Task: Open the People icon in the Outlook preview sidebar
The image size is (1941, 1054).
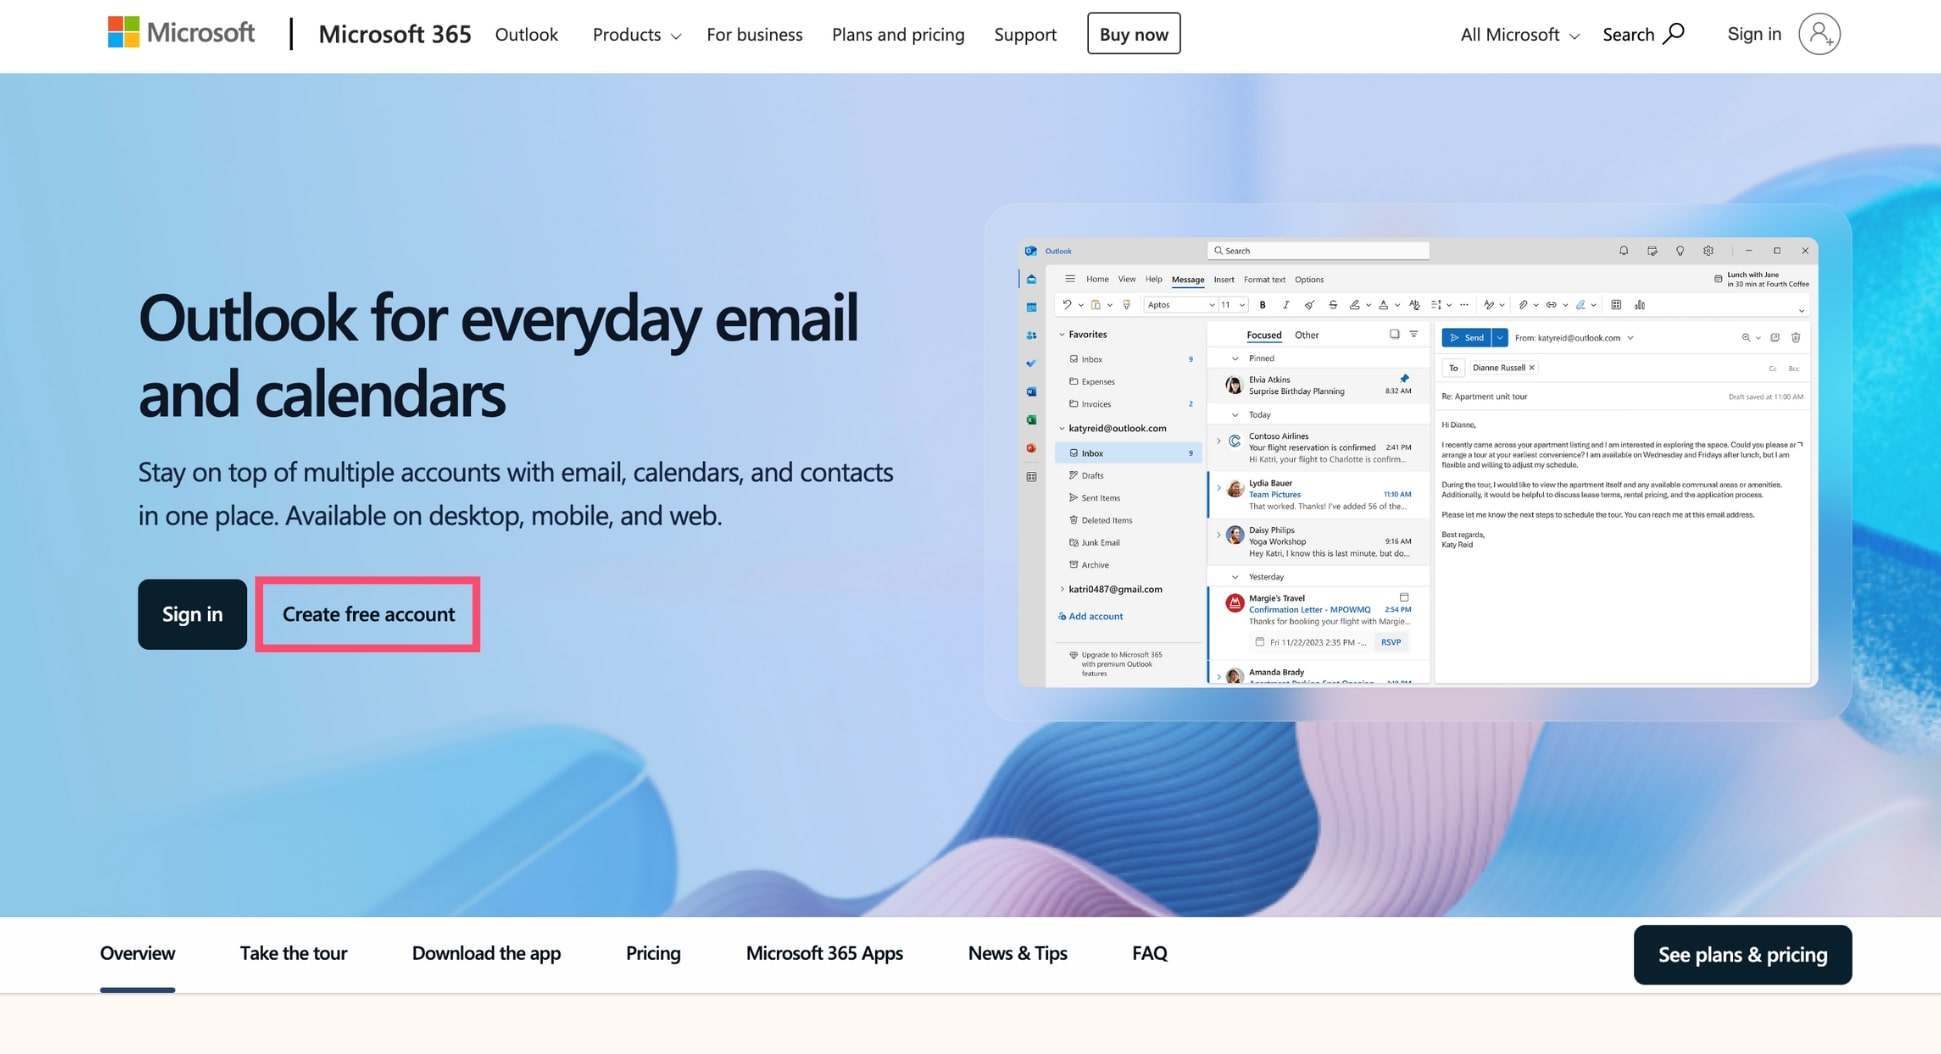Action: pos(1031,335)
